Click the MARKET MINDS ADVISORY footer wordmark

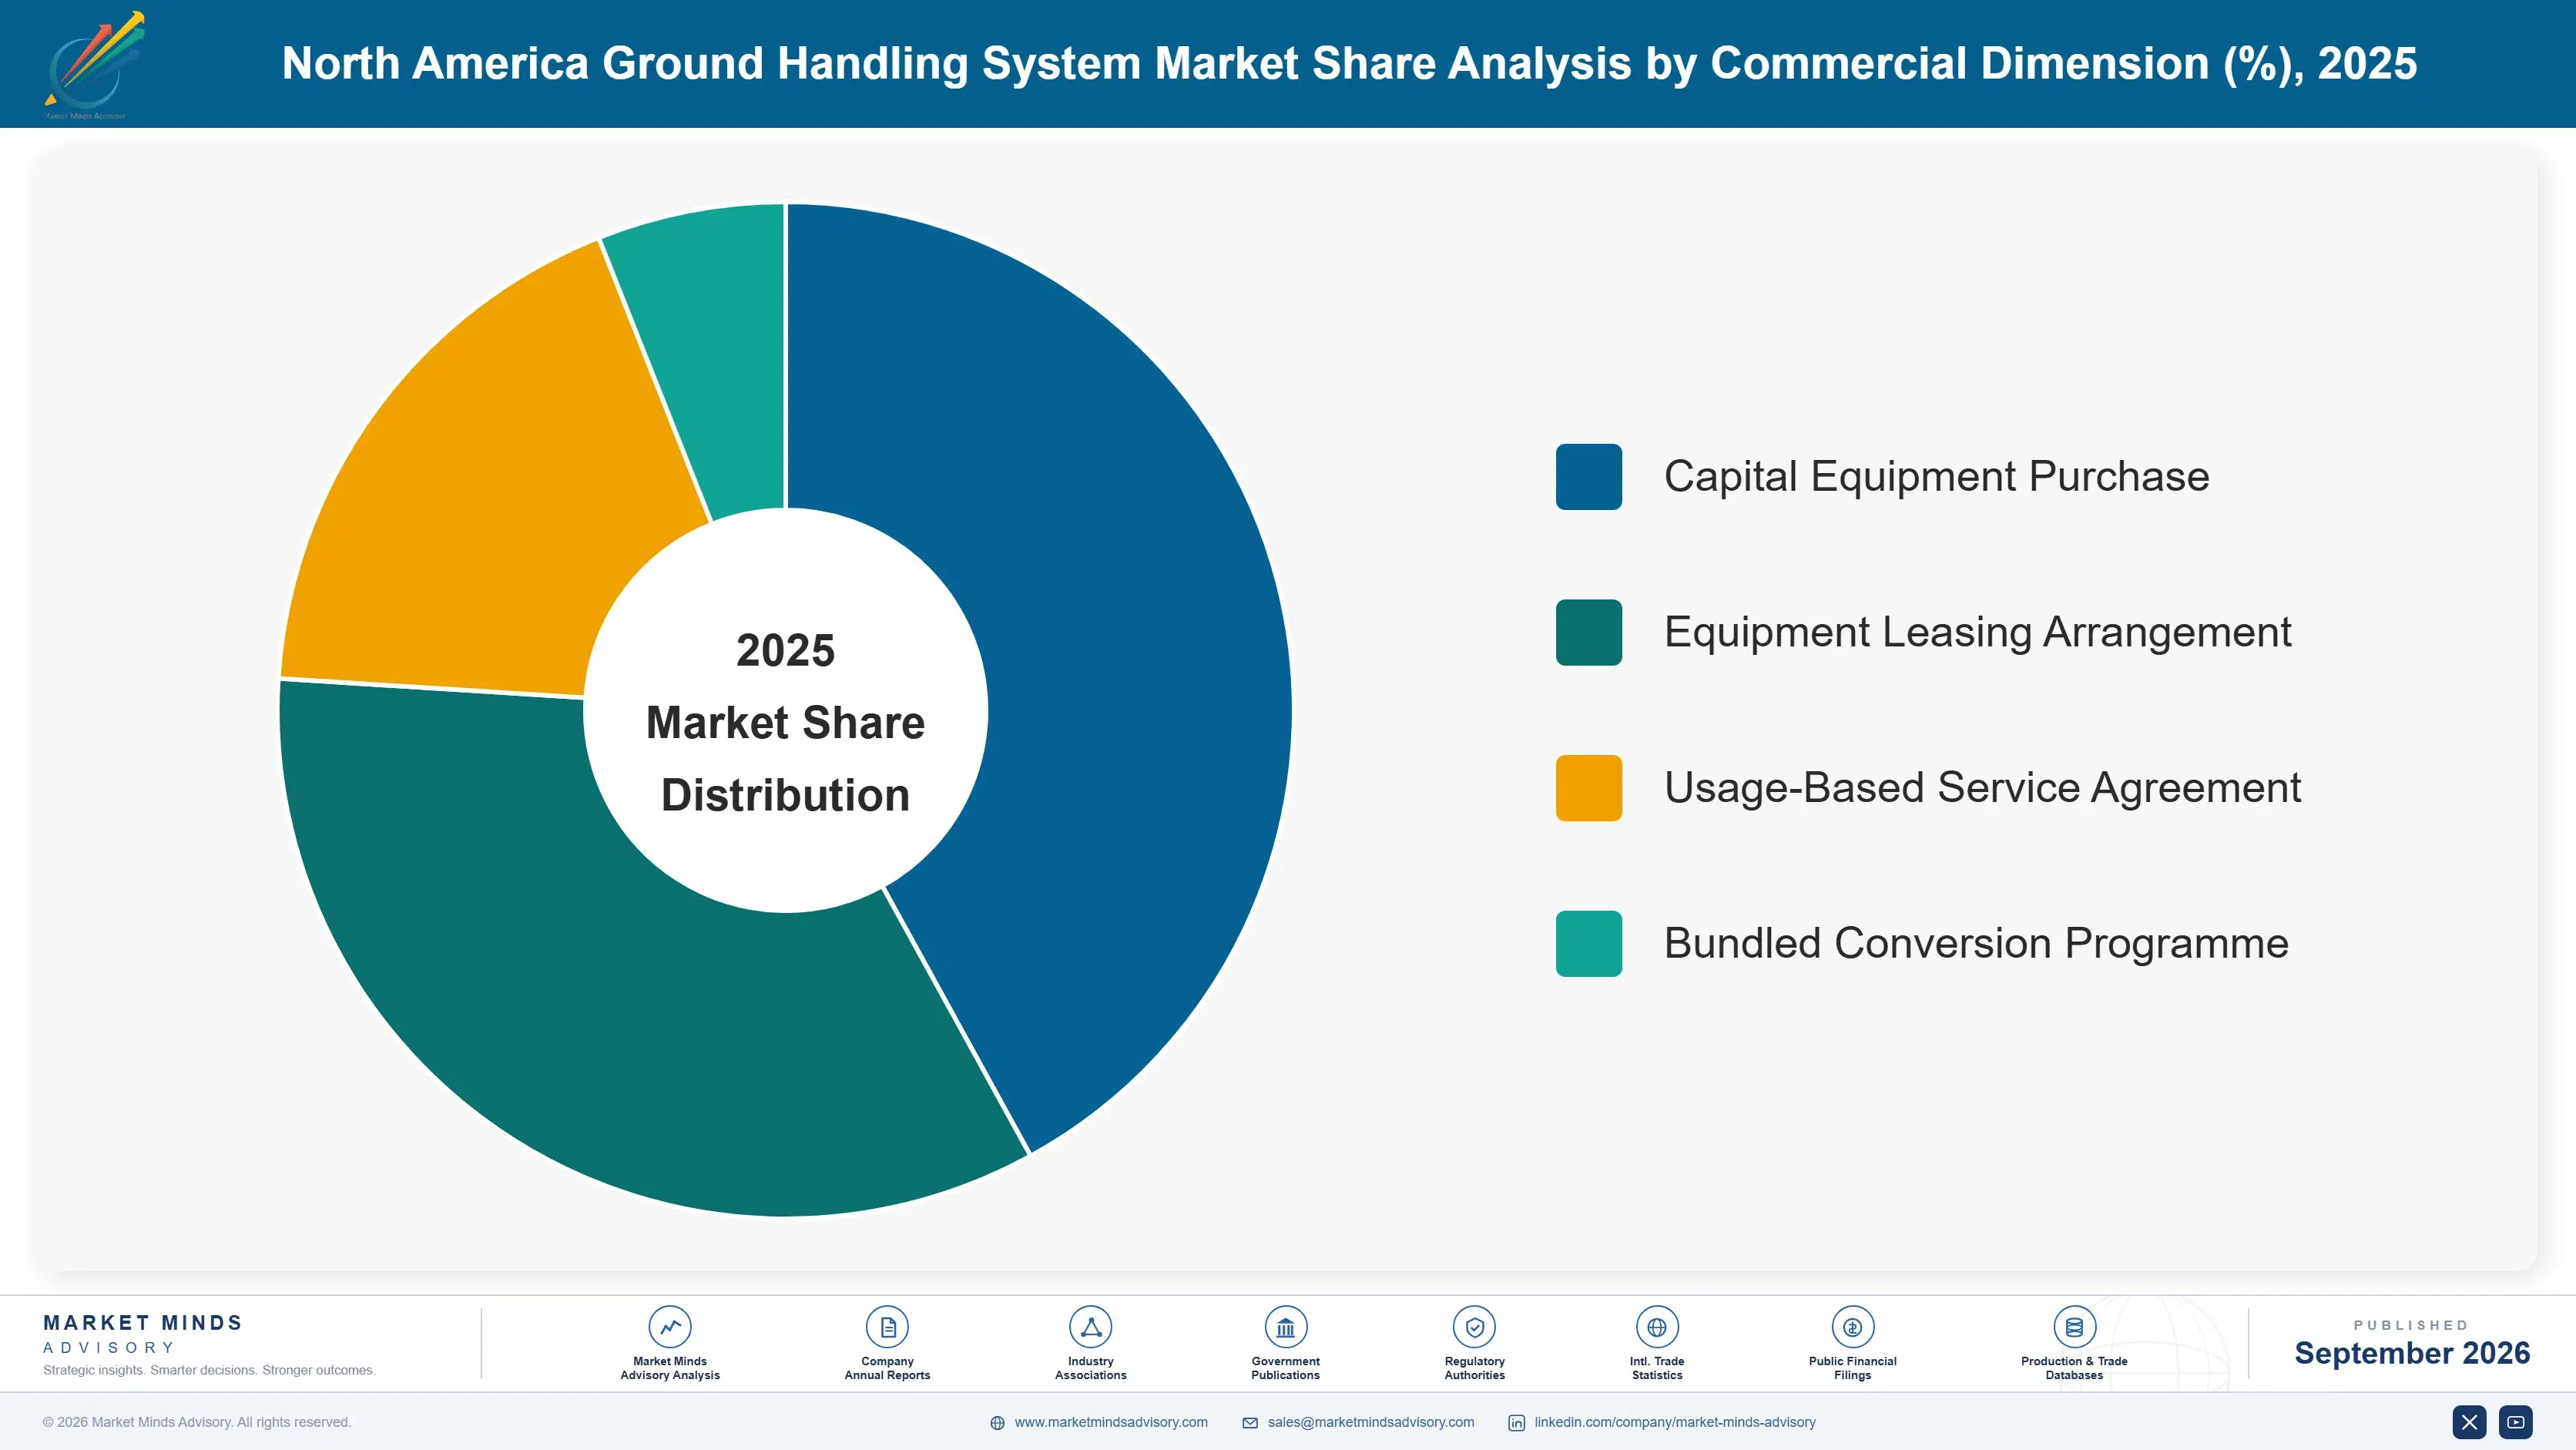click(x=143, y=1334)
